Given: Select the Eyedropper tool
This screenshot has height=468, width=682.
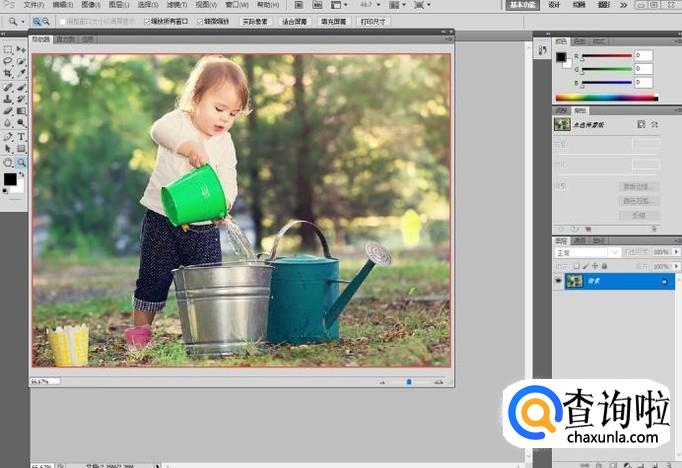Looking at the screenshot, I should (21, 73).
